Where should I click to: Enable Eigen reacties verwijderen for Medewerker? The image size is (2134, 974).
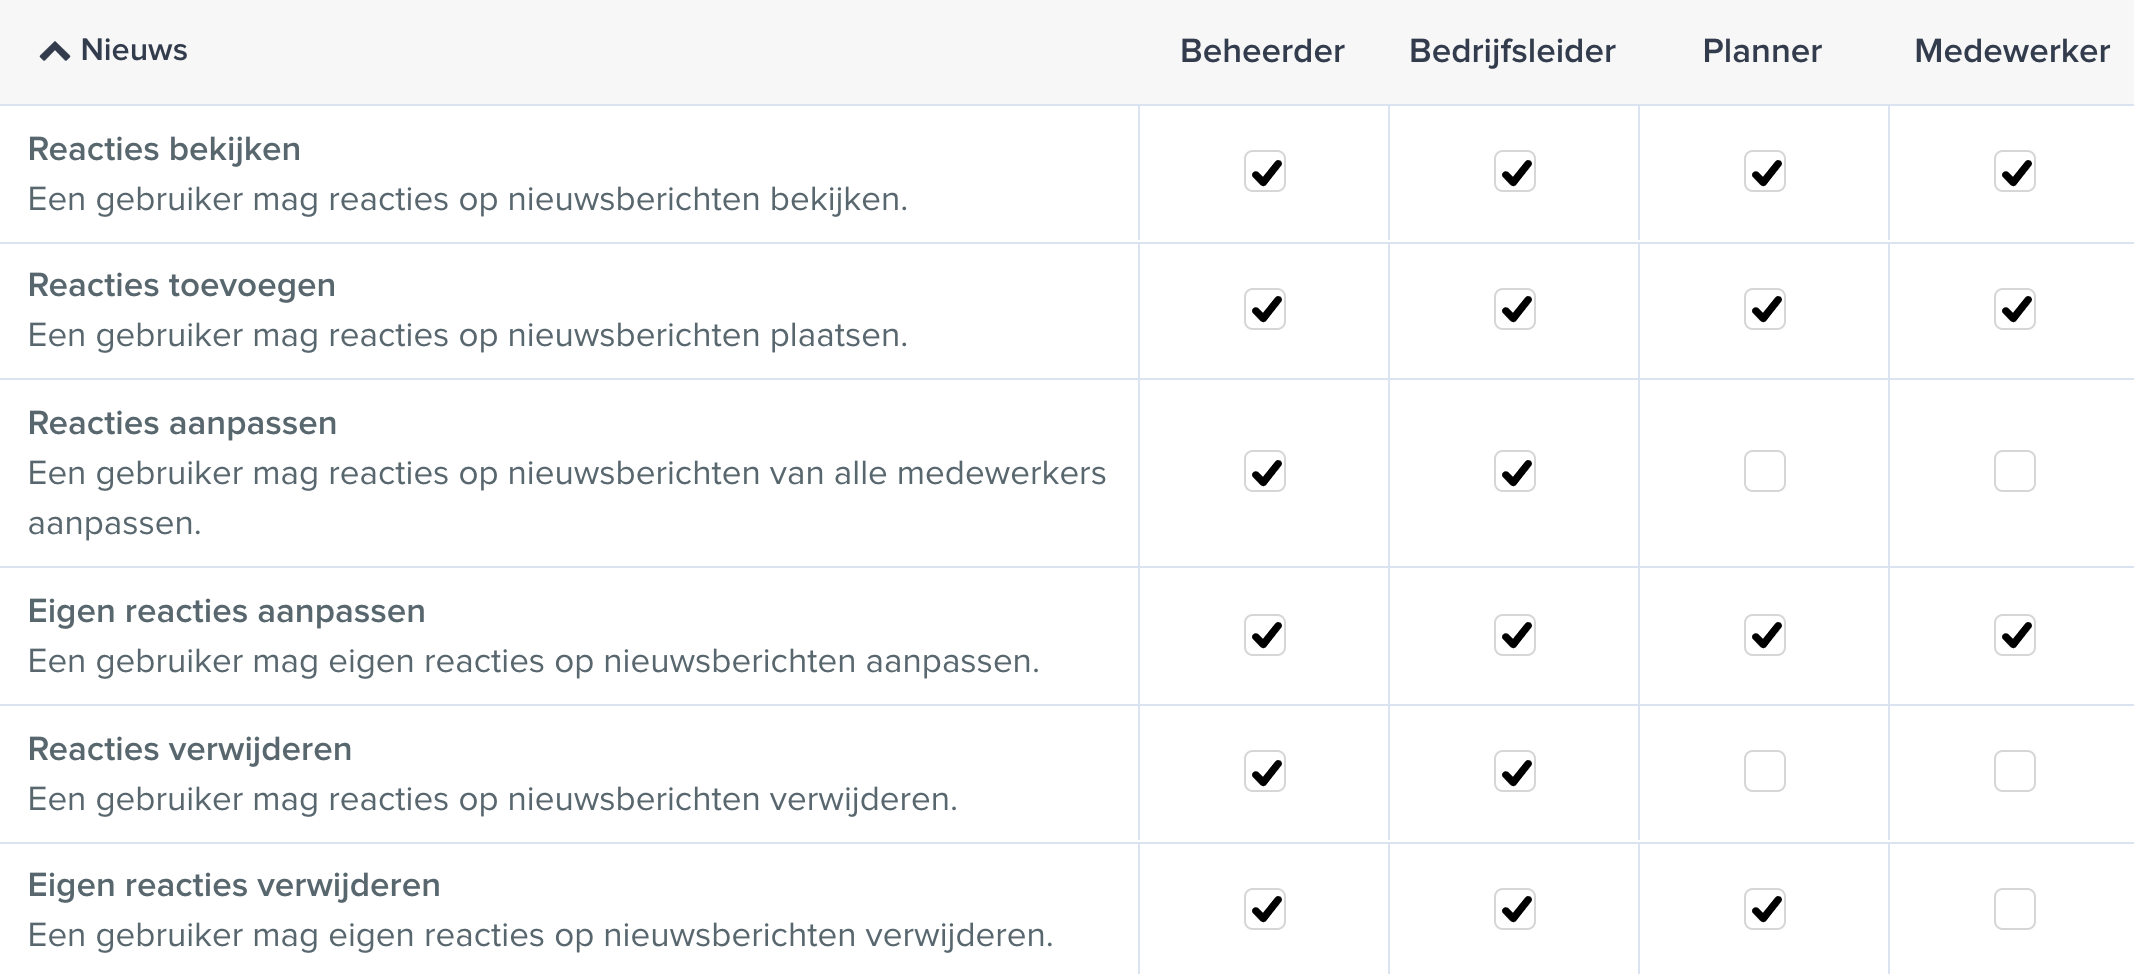pos(2014,909)
